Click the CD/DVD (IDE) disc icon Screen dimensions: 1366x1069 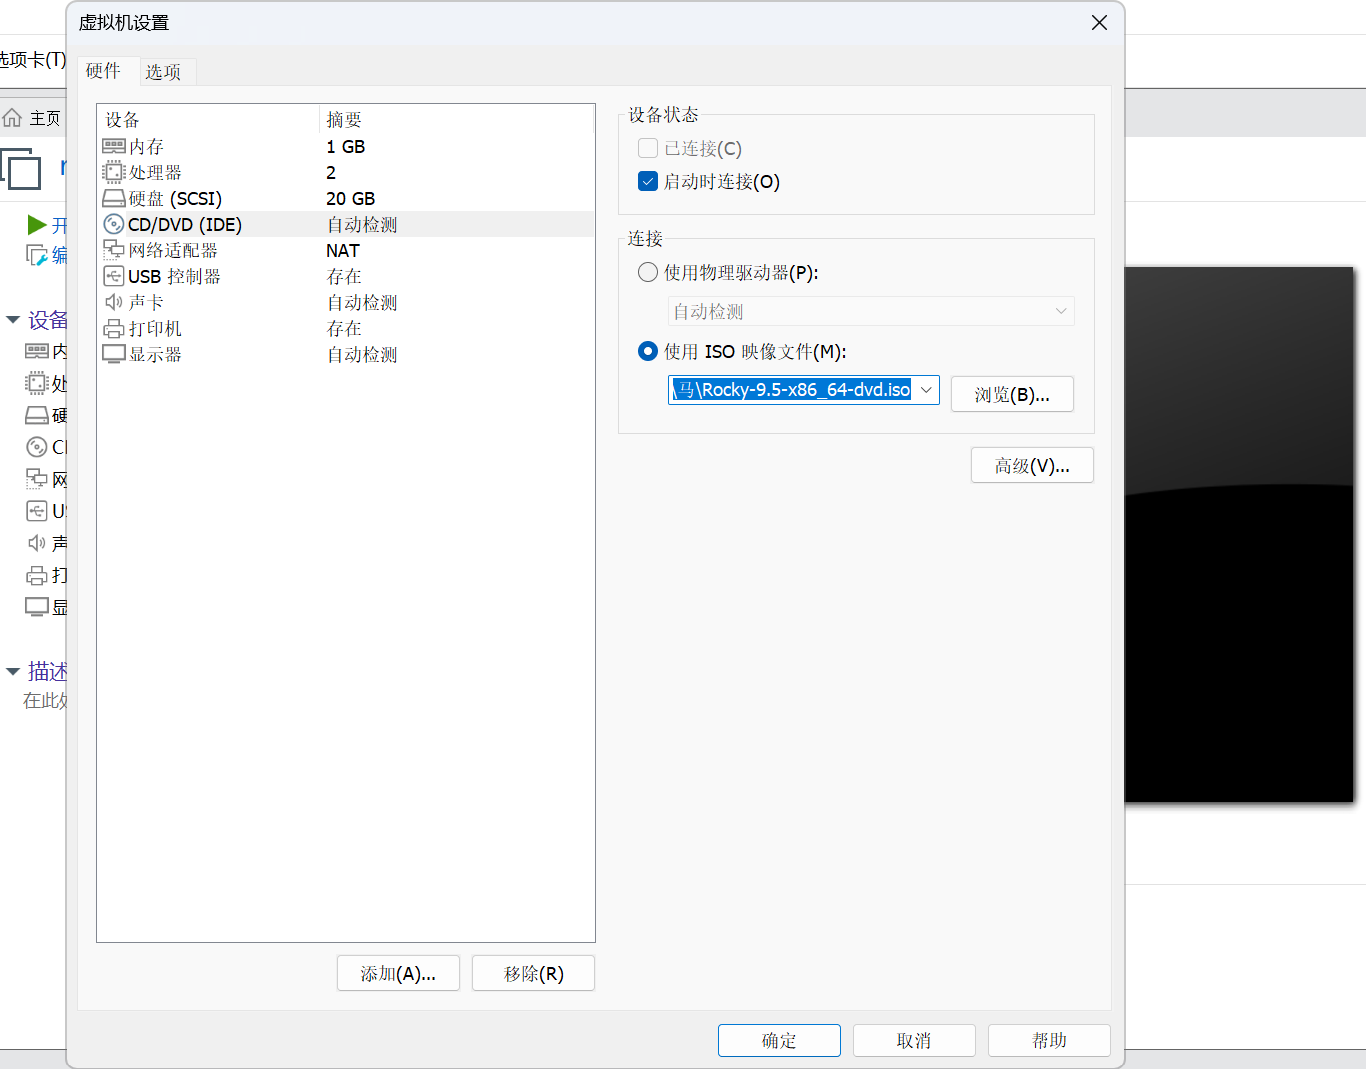(114, 225)
